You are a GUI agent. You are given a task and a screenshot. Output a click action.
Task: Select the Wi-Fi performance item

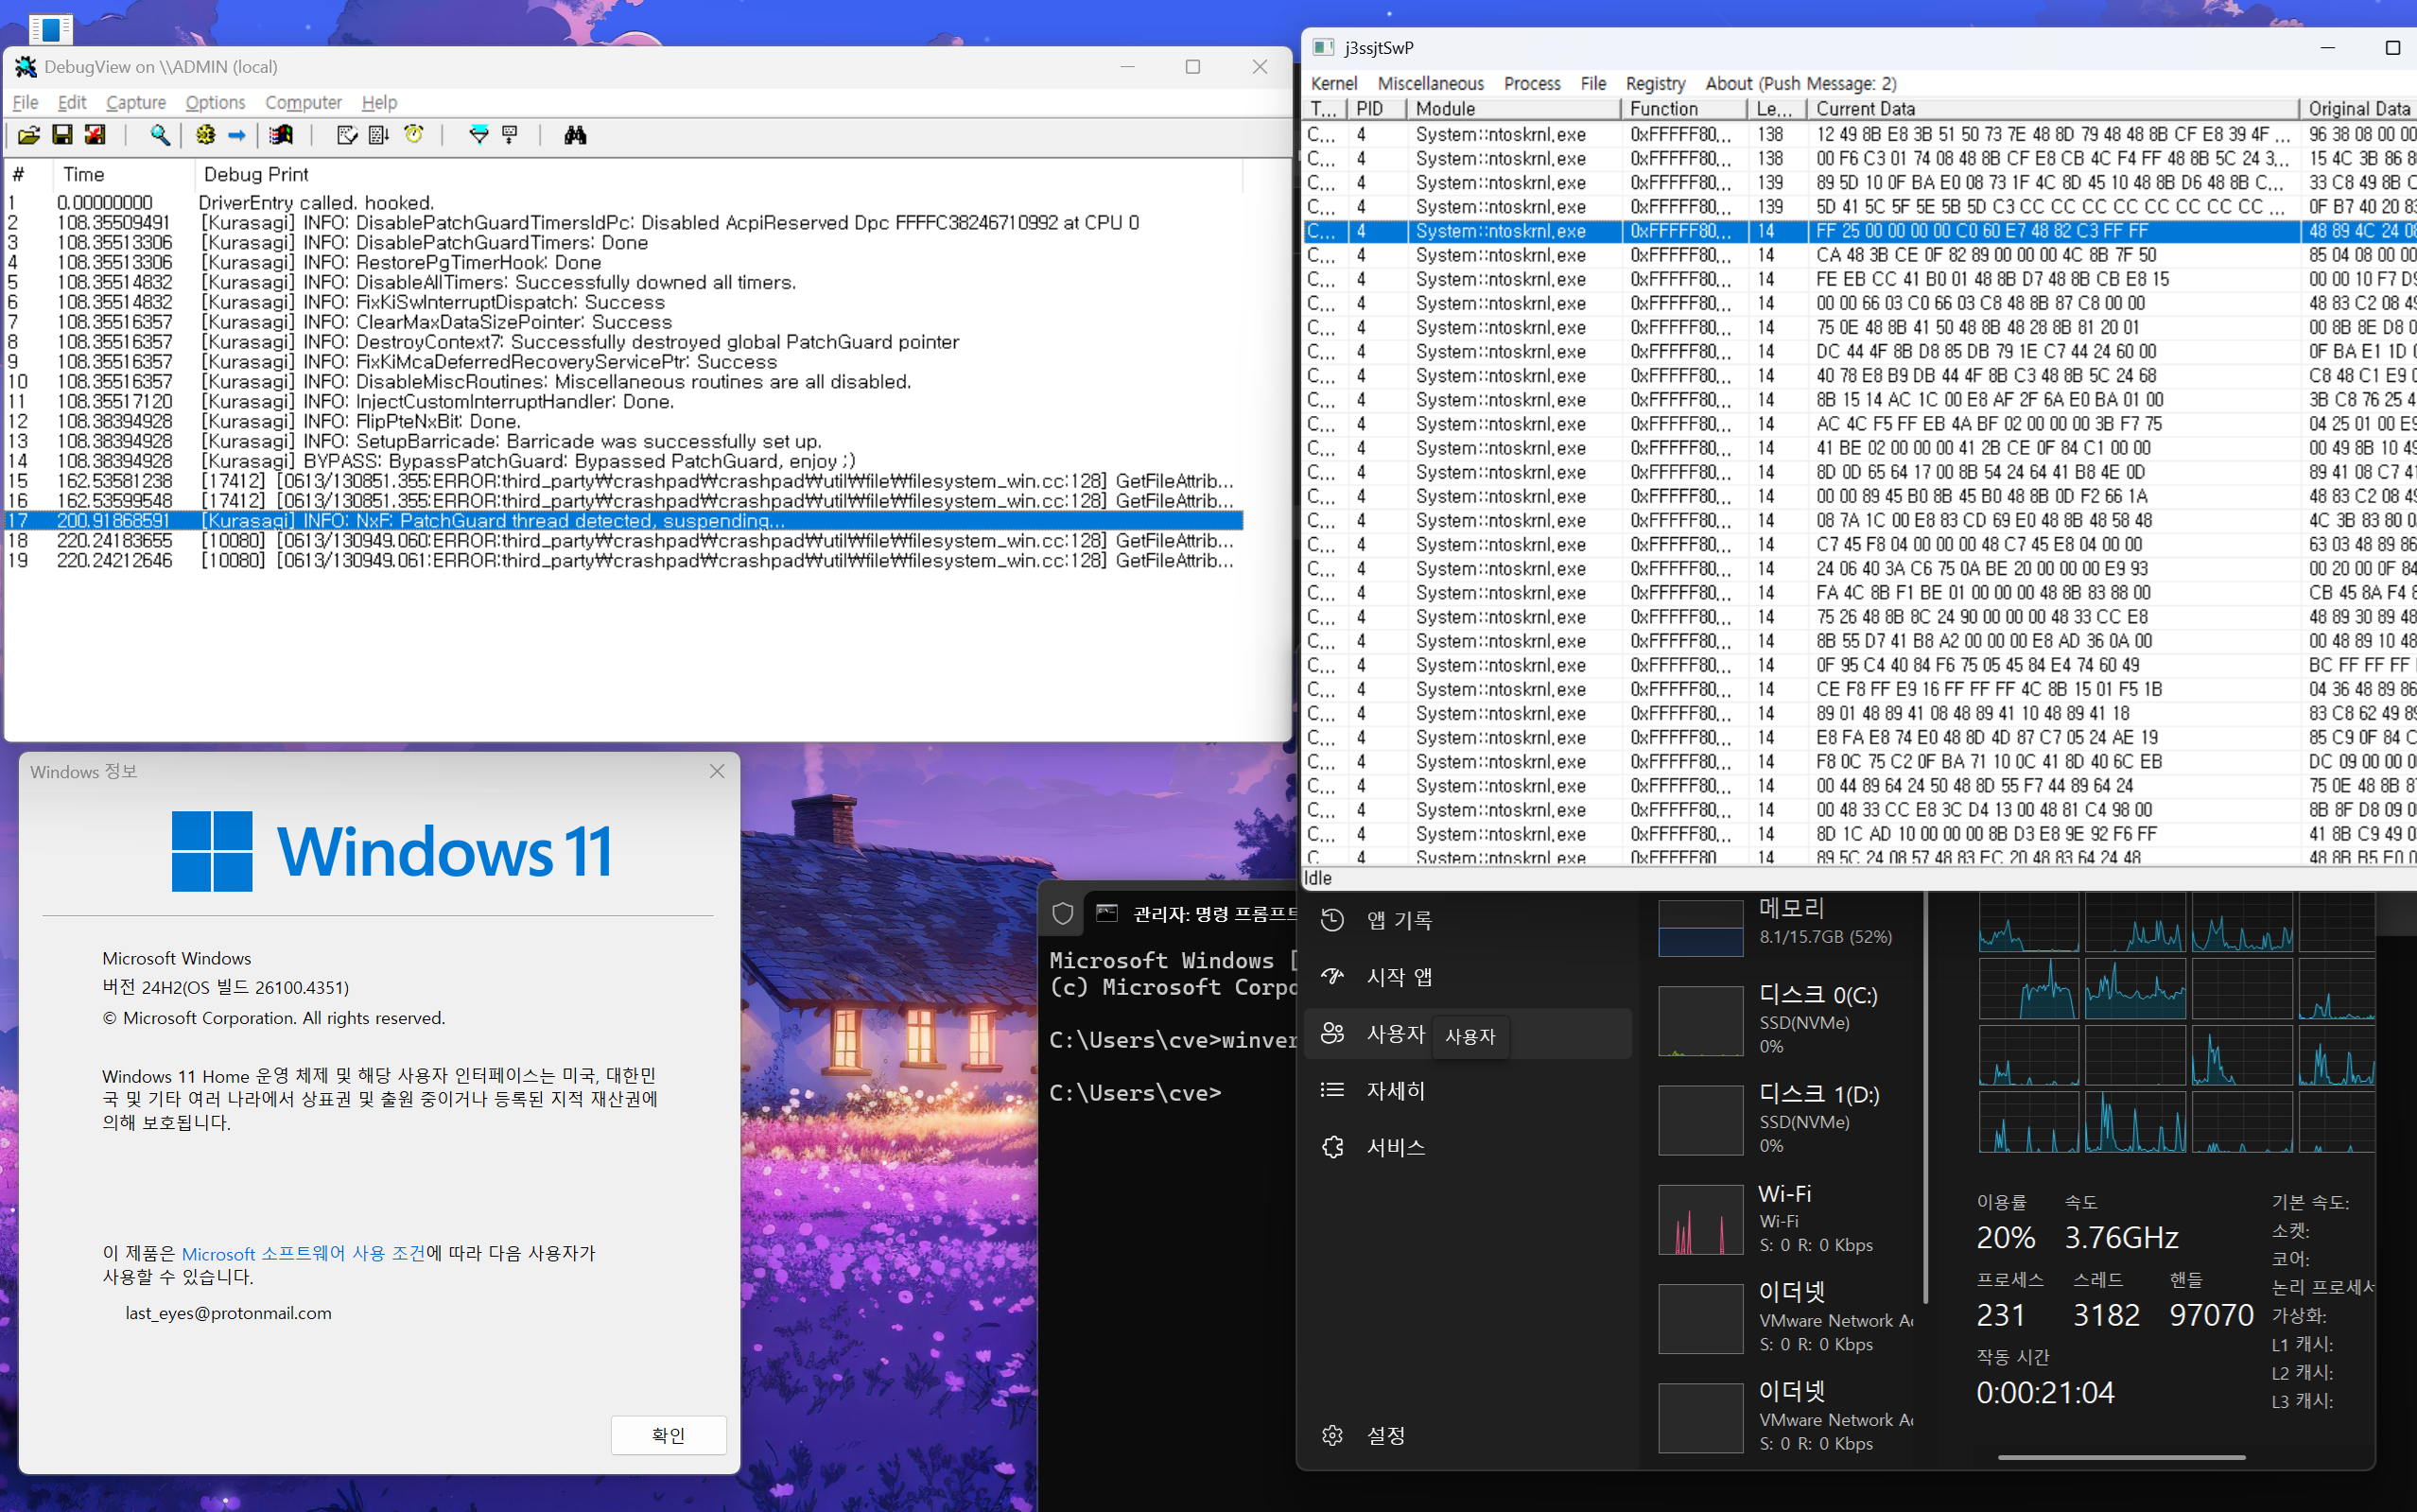1786,1218
